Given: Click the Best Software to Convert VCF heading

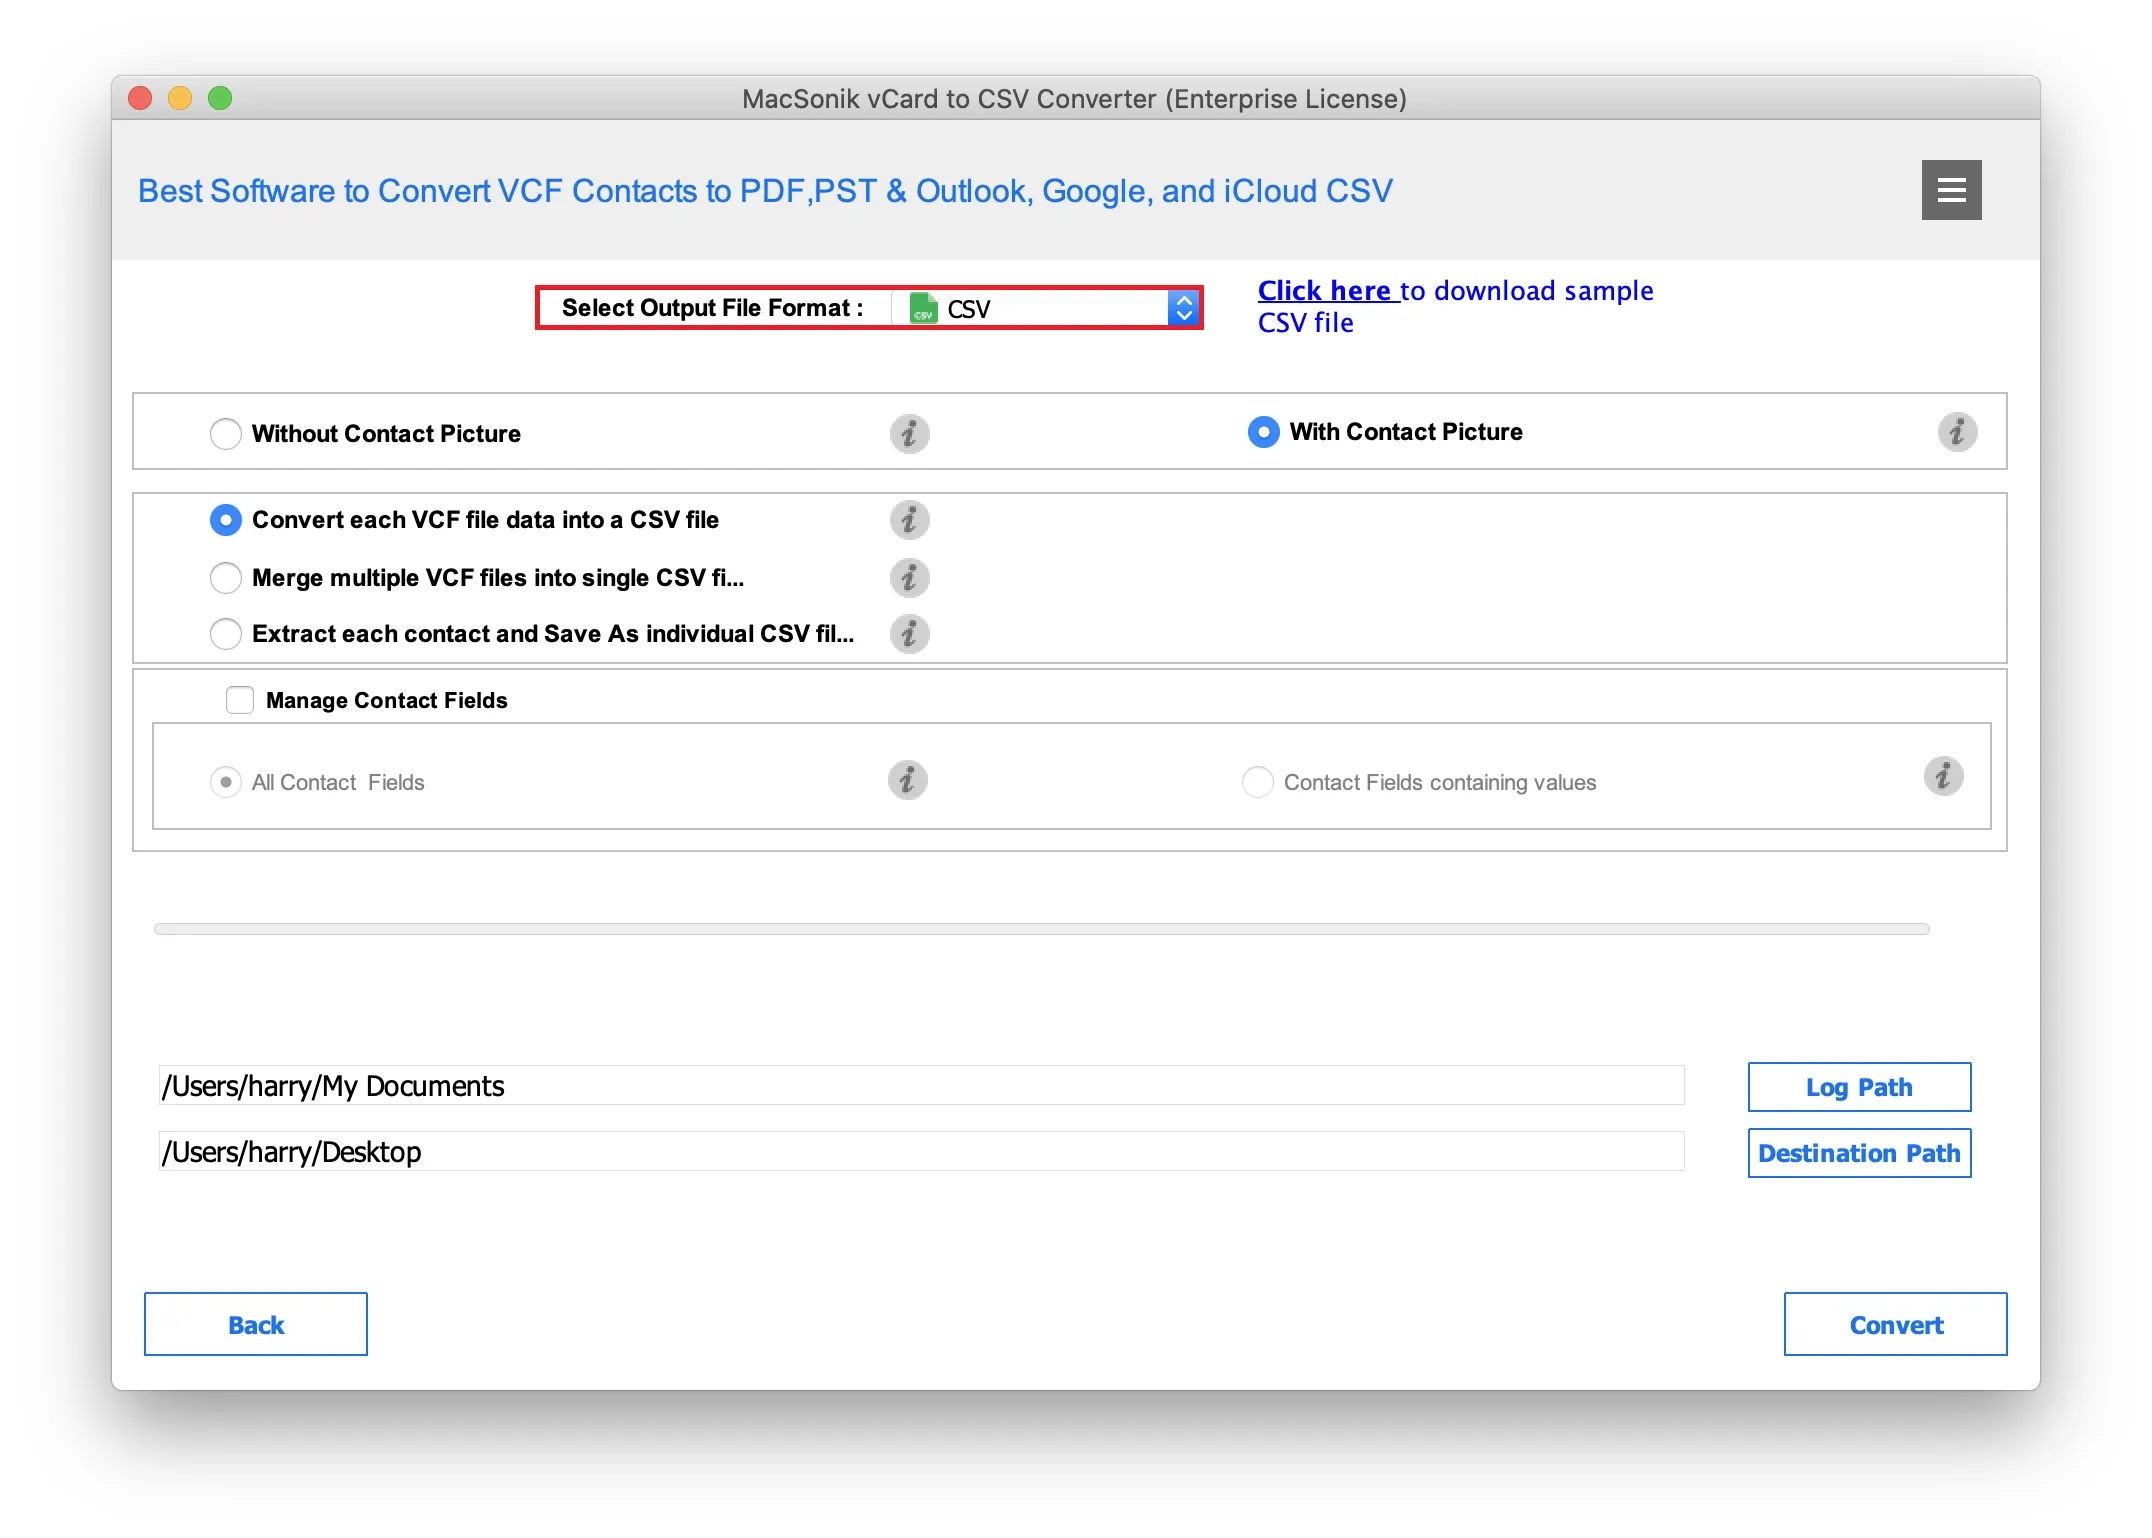Looking at the screenshot, I should [x=765, y=191].
